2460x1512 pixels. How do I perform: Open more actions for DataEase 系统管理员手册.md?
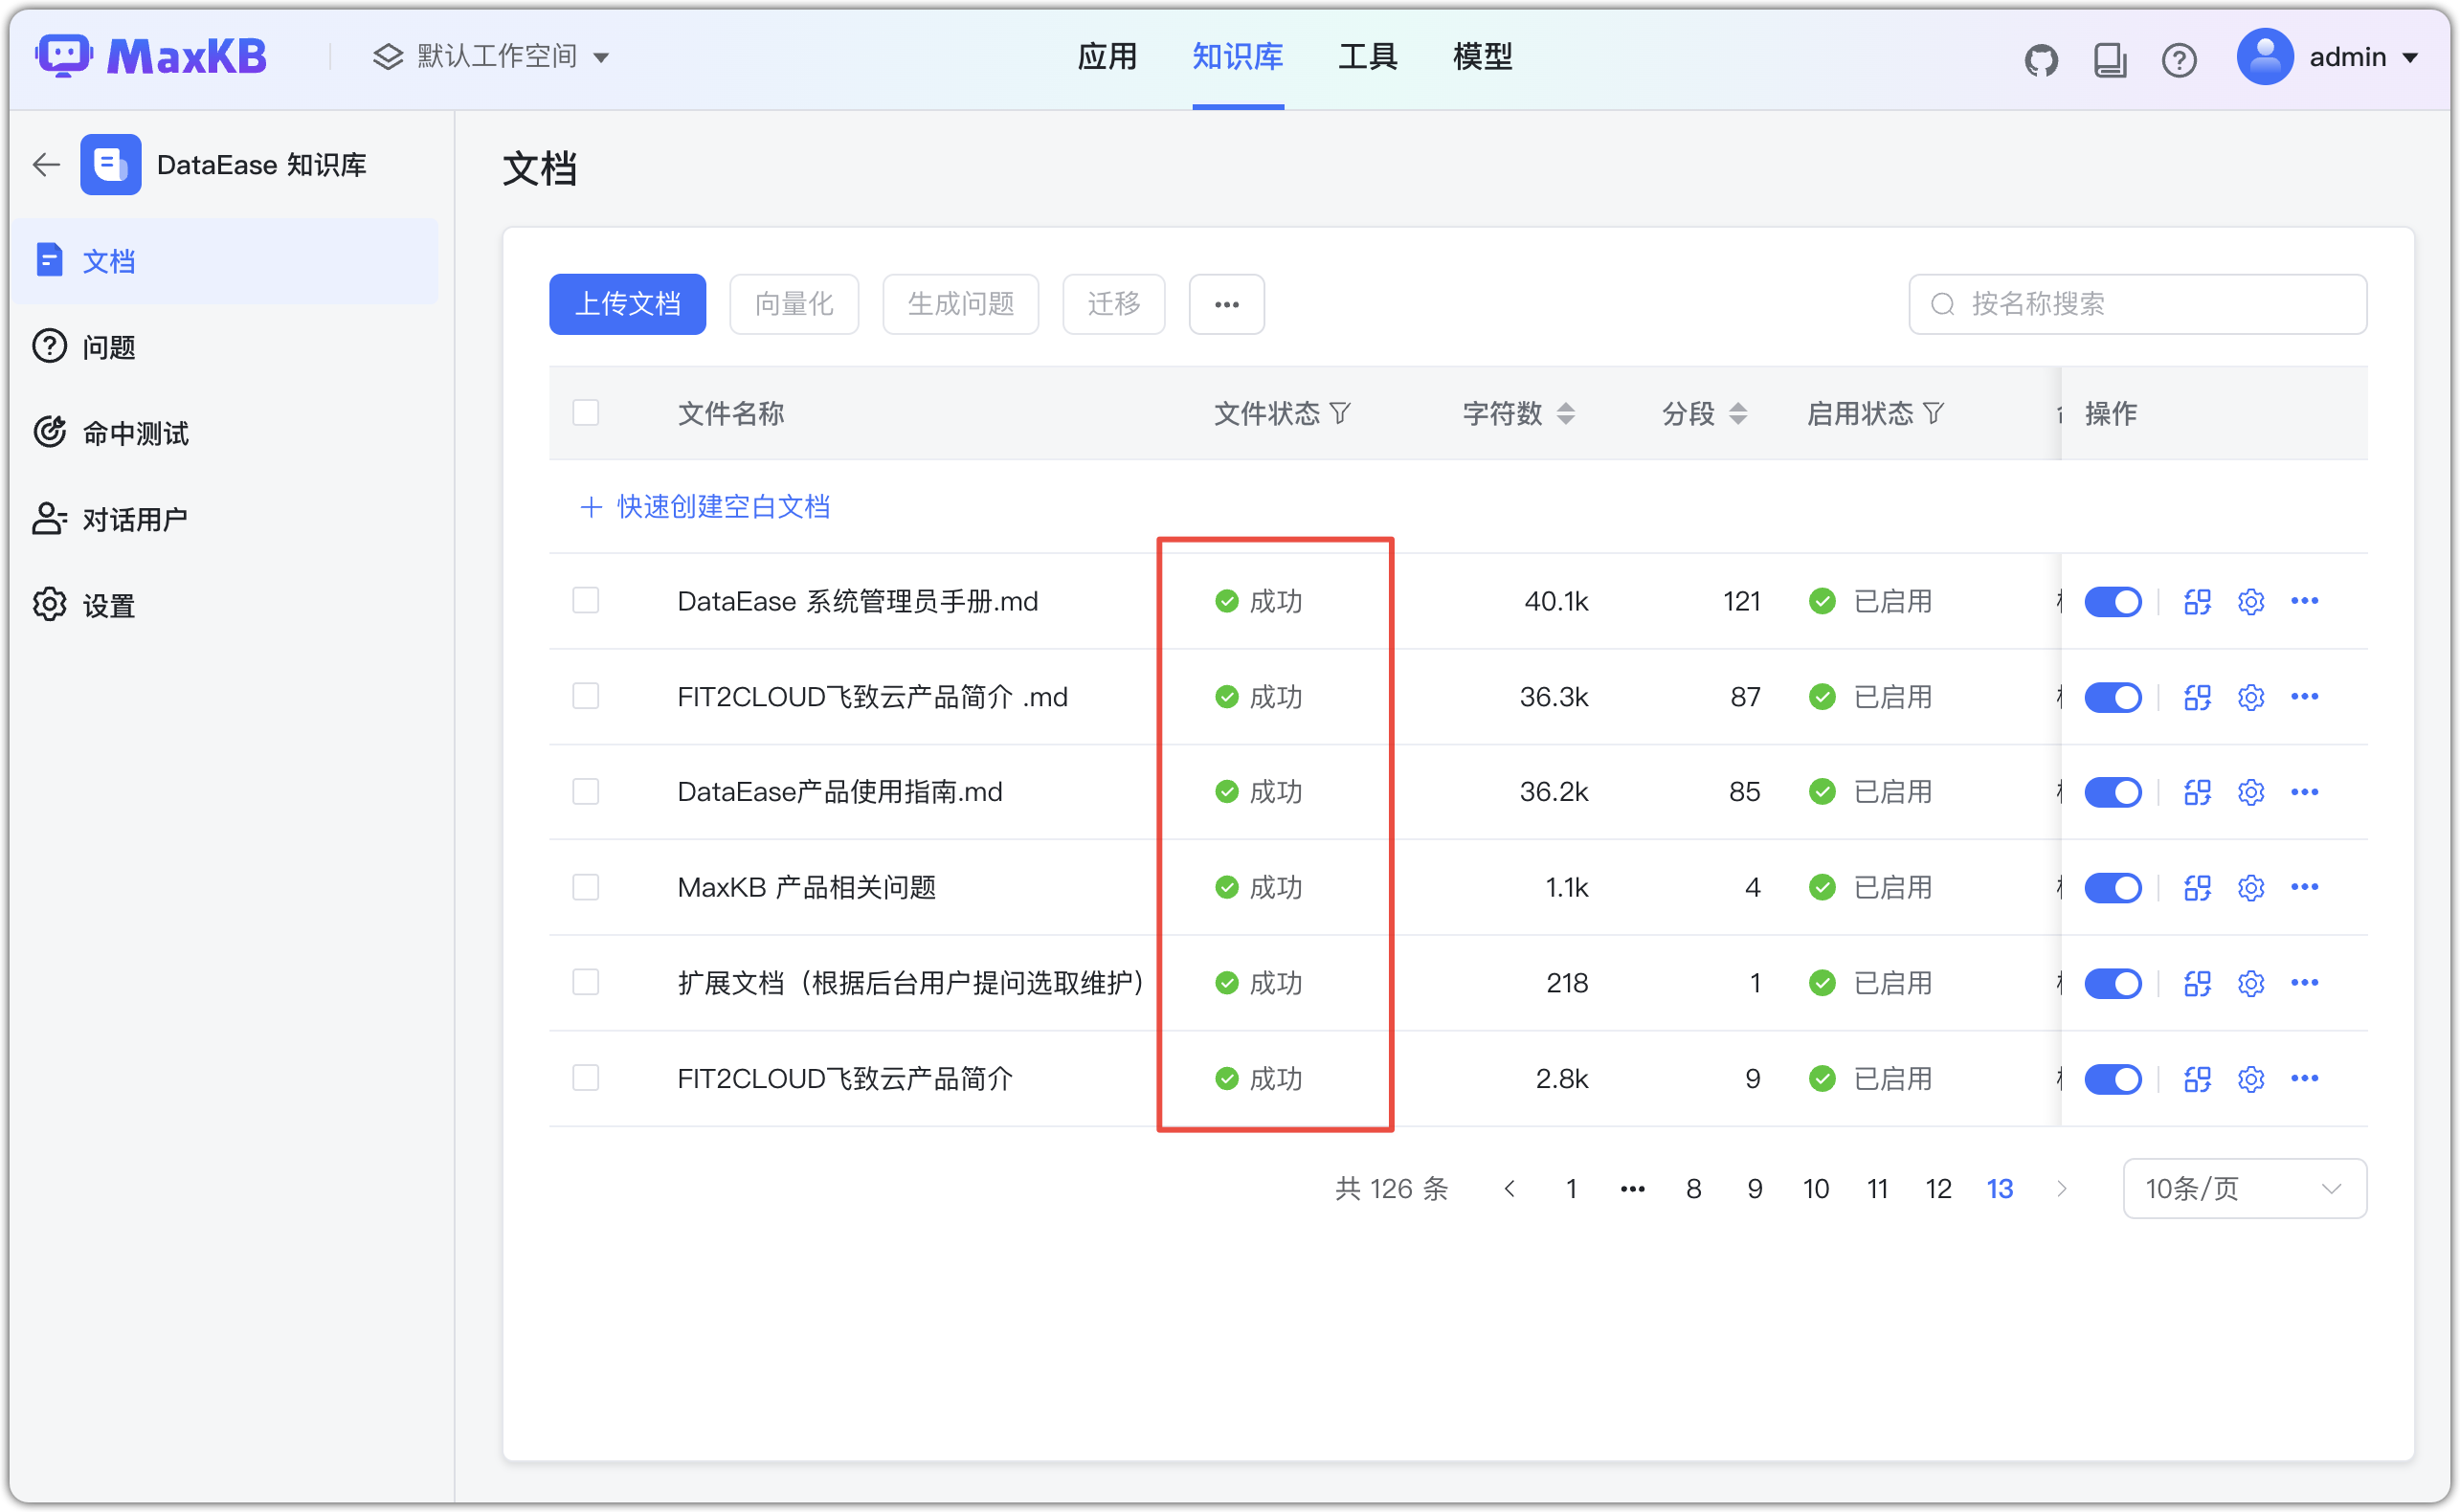coord(2305,601)
